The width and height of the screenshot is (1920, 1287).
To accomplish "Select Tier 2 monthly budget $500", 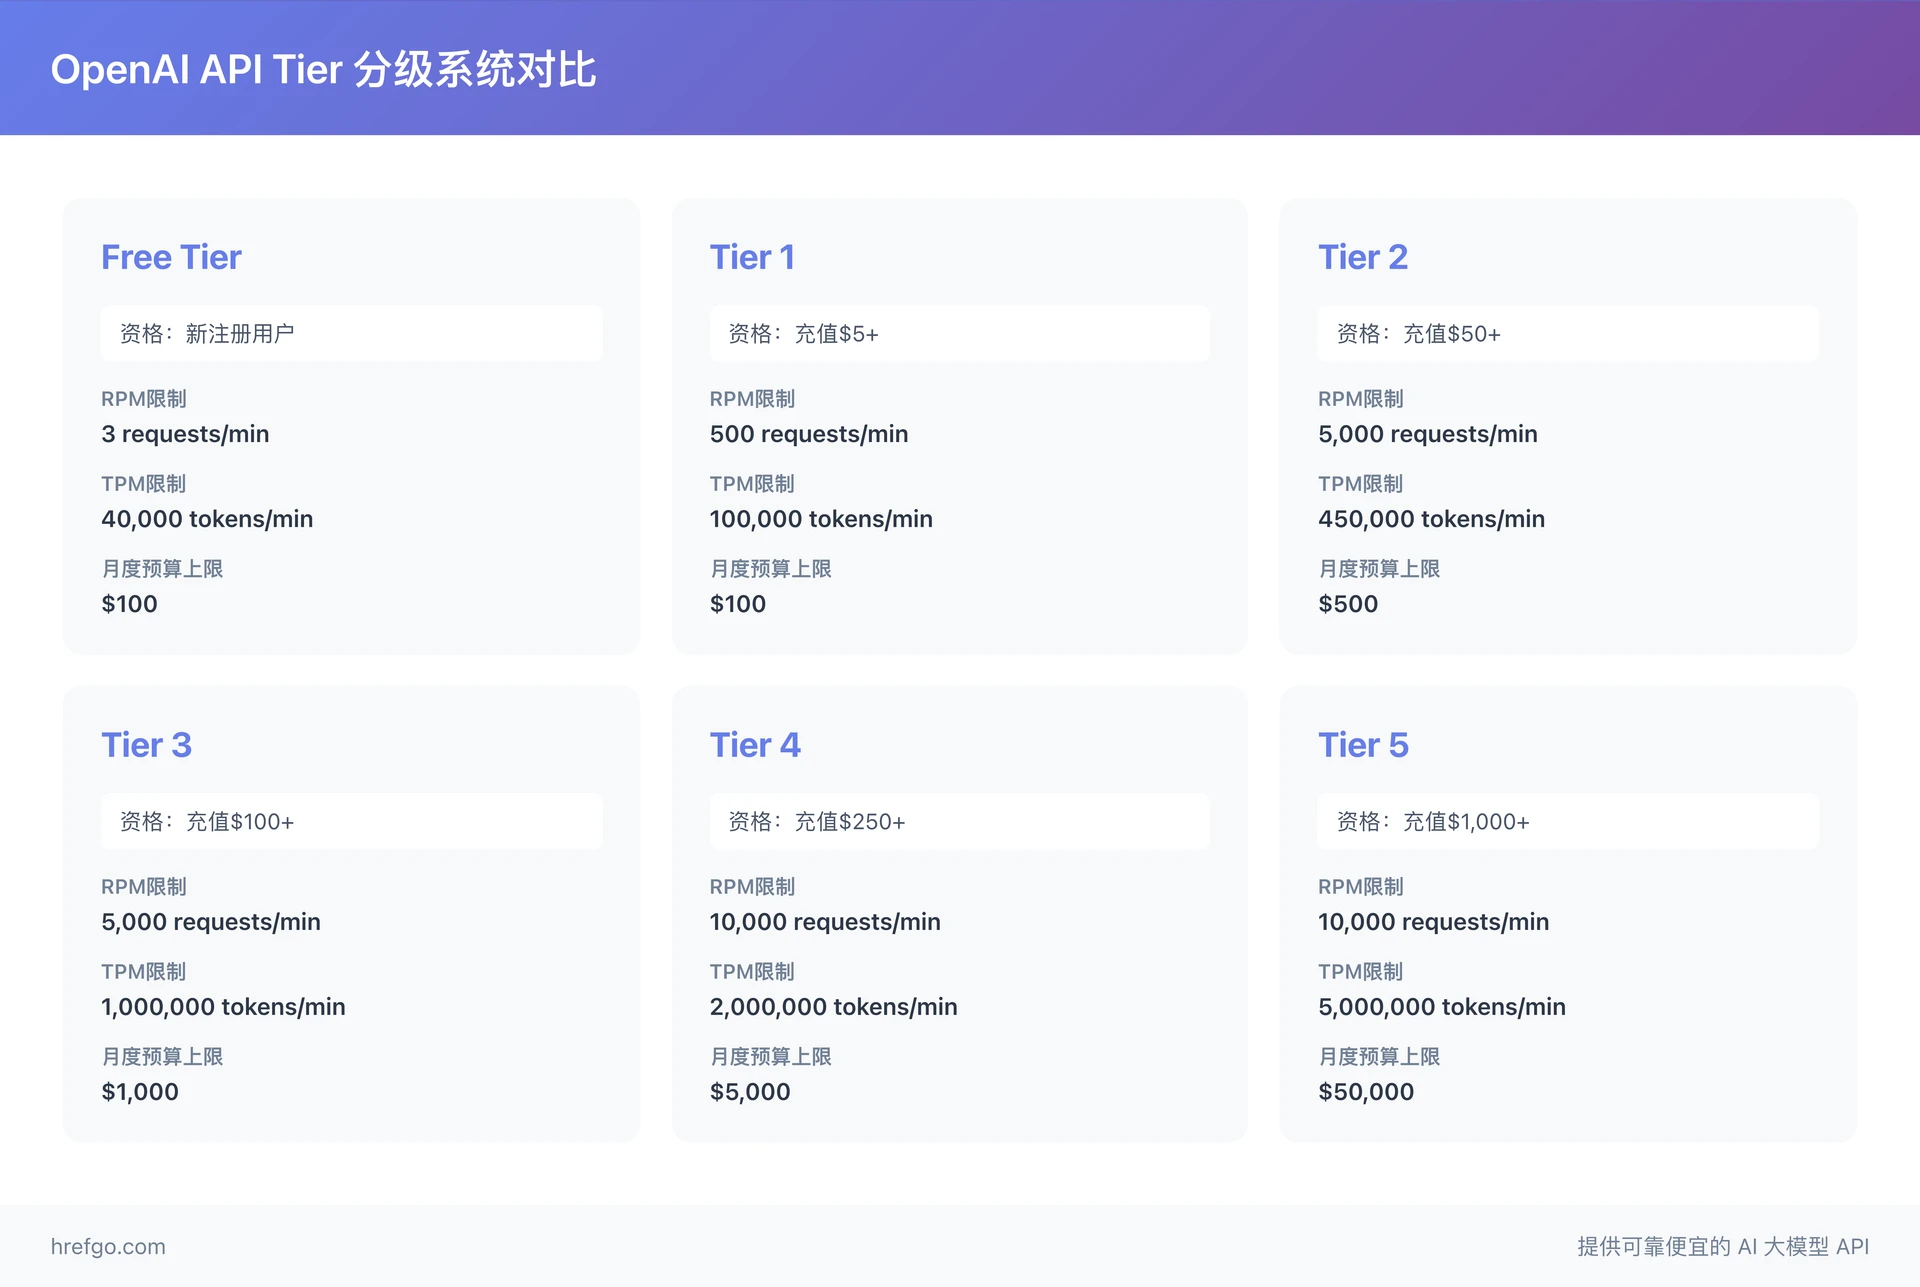I will click(1347, 603).
